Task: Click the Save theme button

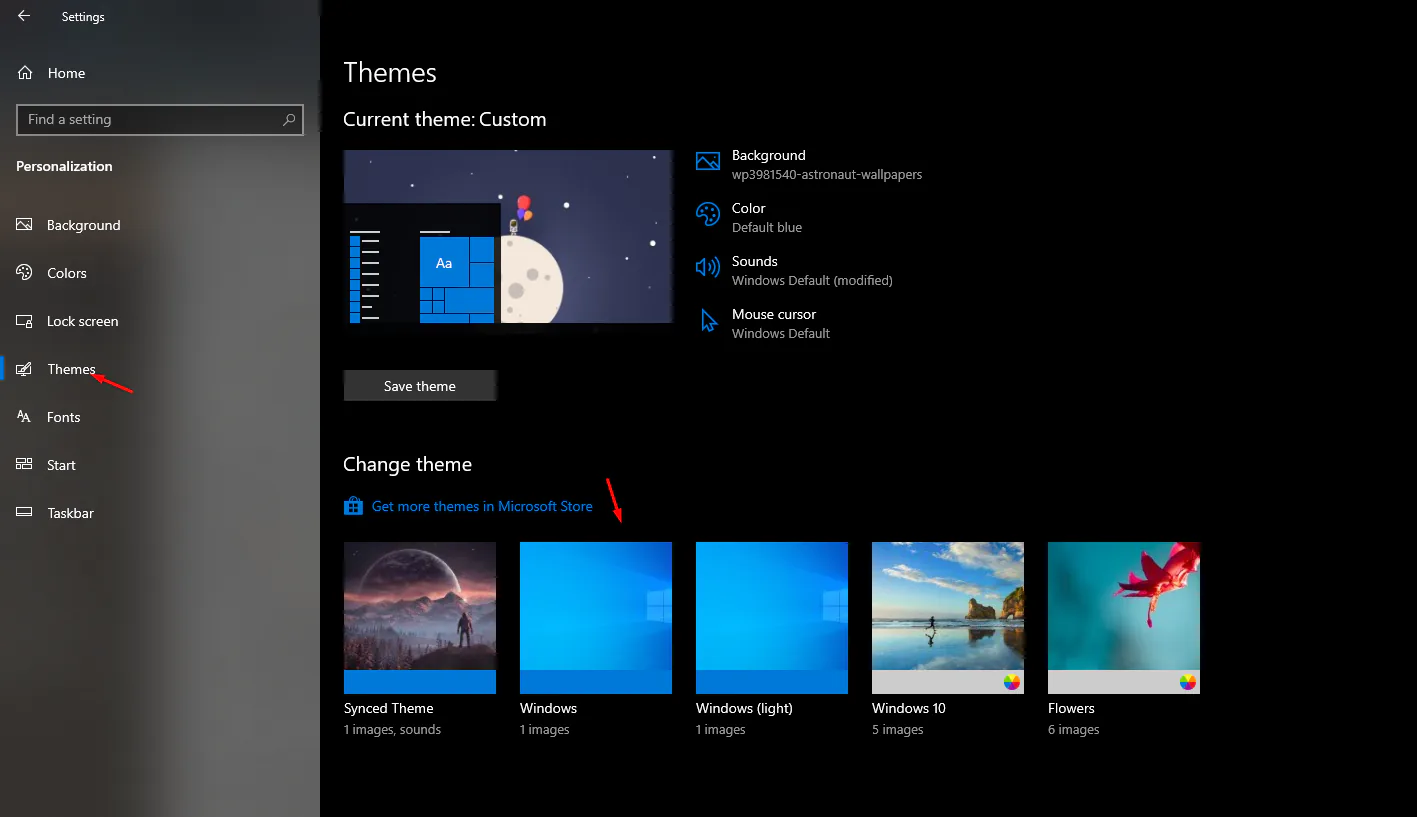Action: [420, 386]
